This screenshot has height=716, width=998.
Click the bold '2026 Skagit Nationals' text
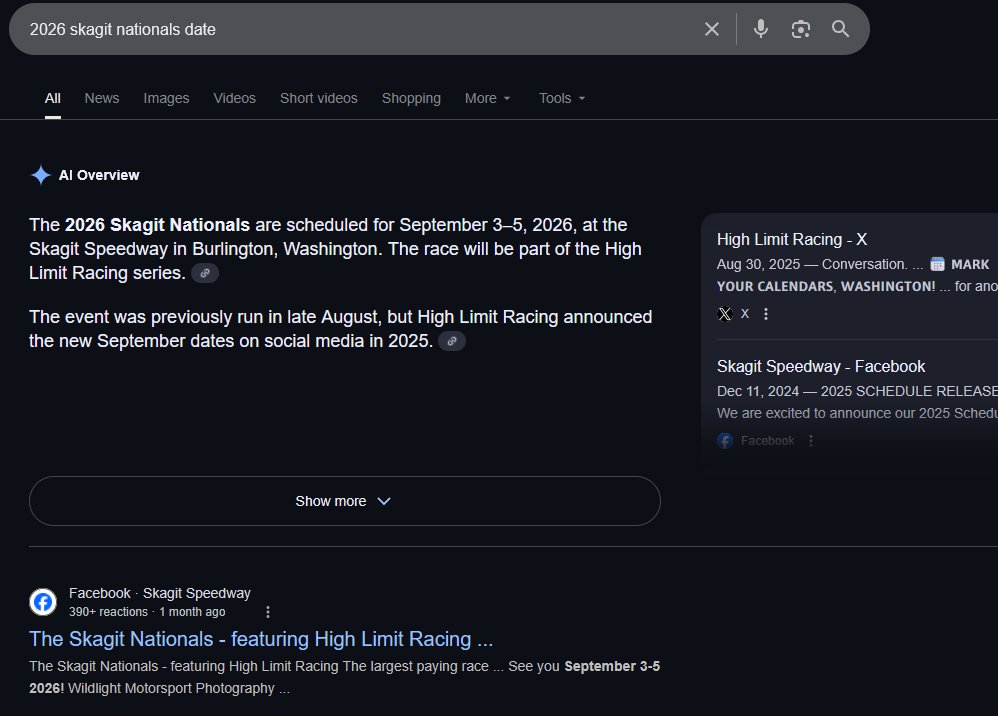pos(157,225)
